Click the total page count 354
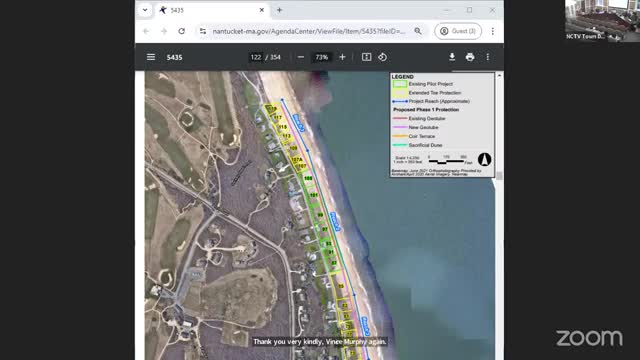 click(276, 57)
